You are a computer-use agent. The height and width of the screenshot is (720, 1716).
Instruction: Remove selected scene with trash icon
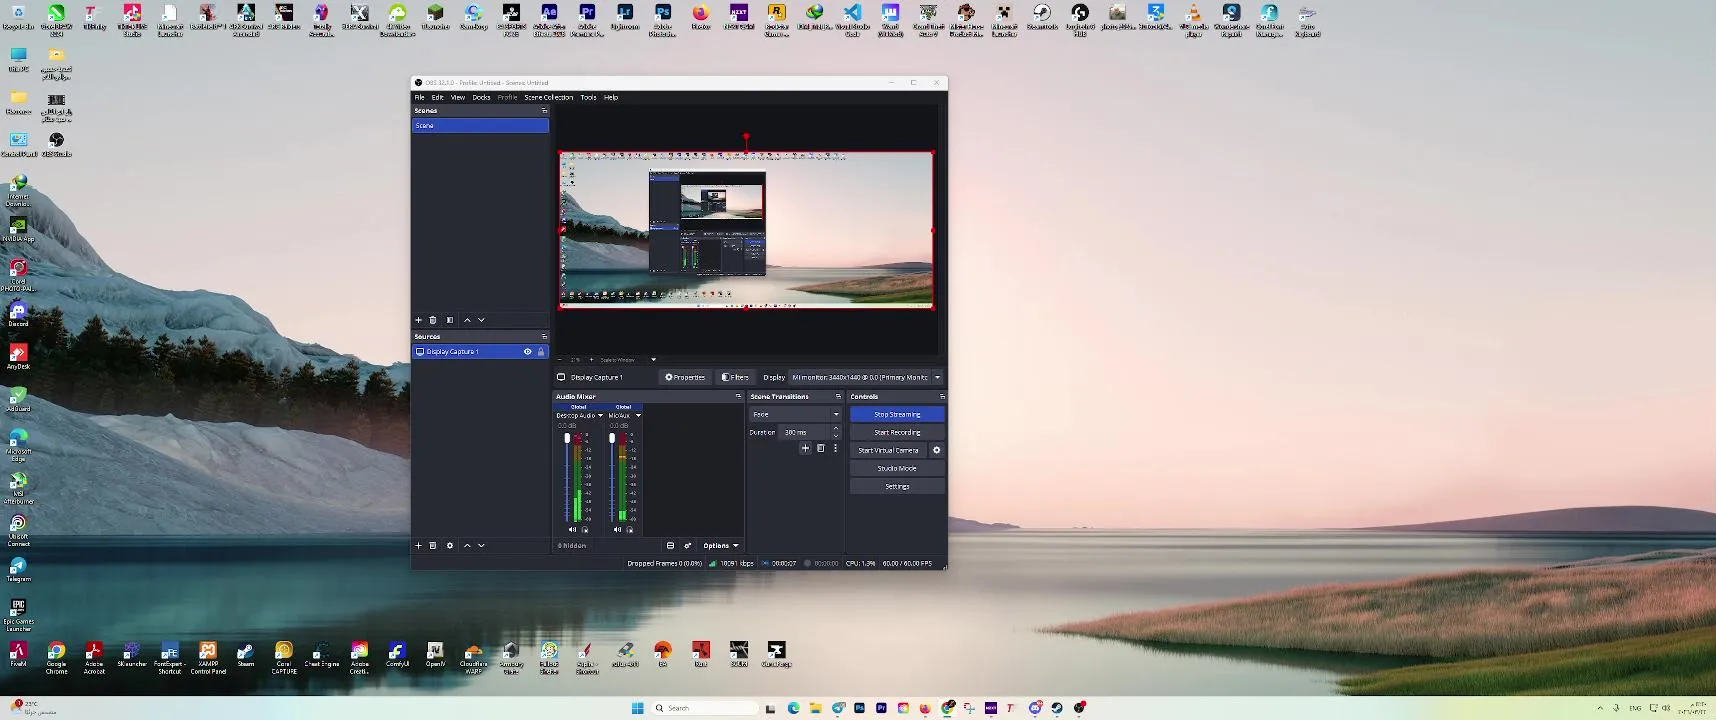[433, 320]
